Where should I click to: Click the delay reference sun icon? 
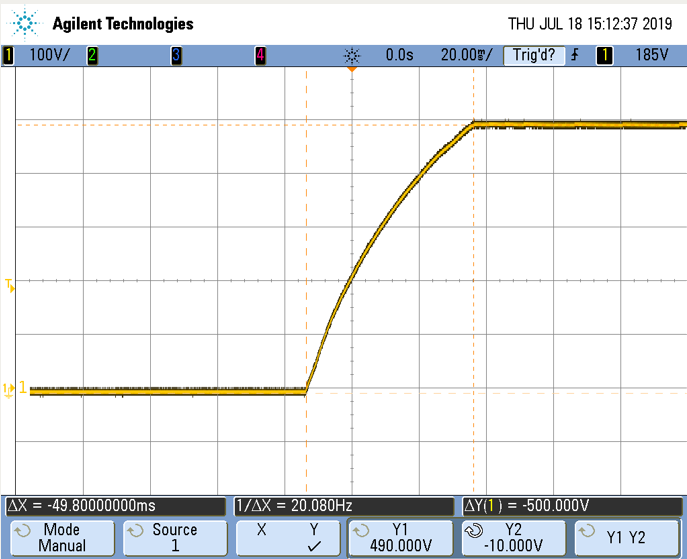pyautogui.click(x=351, y=56)
